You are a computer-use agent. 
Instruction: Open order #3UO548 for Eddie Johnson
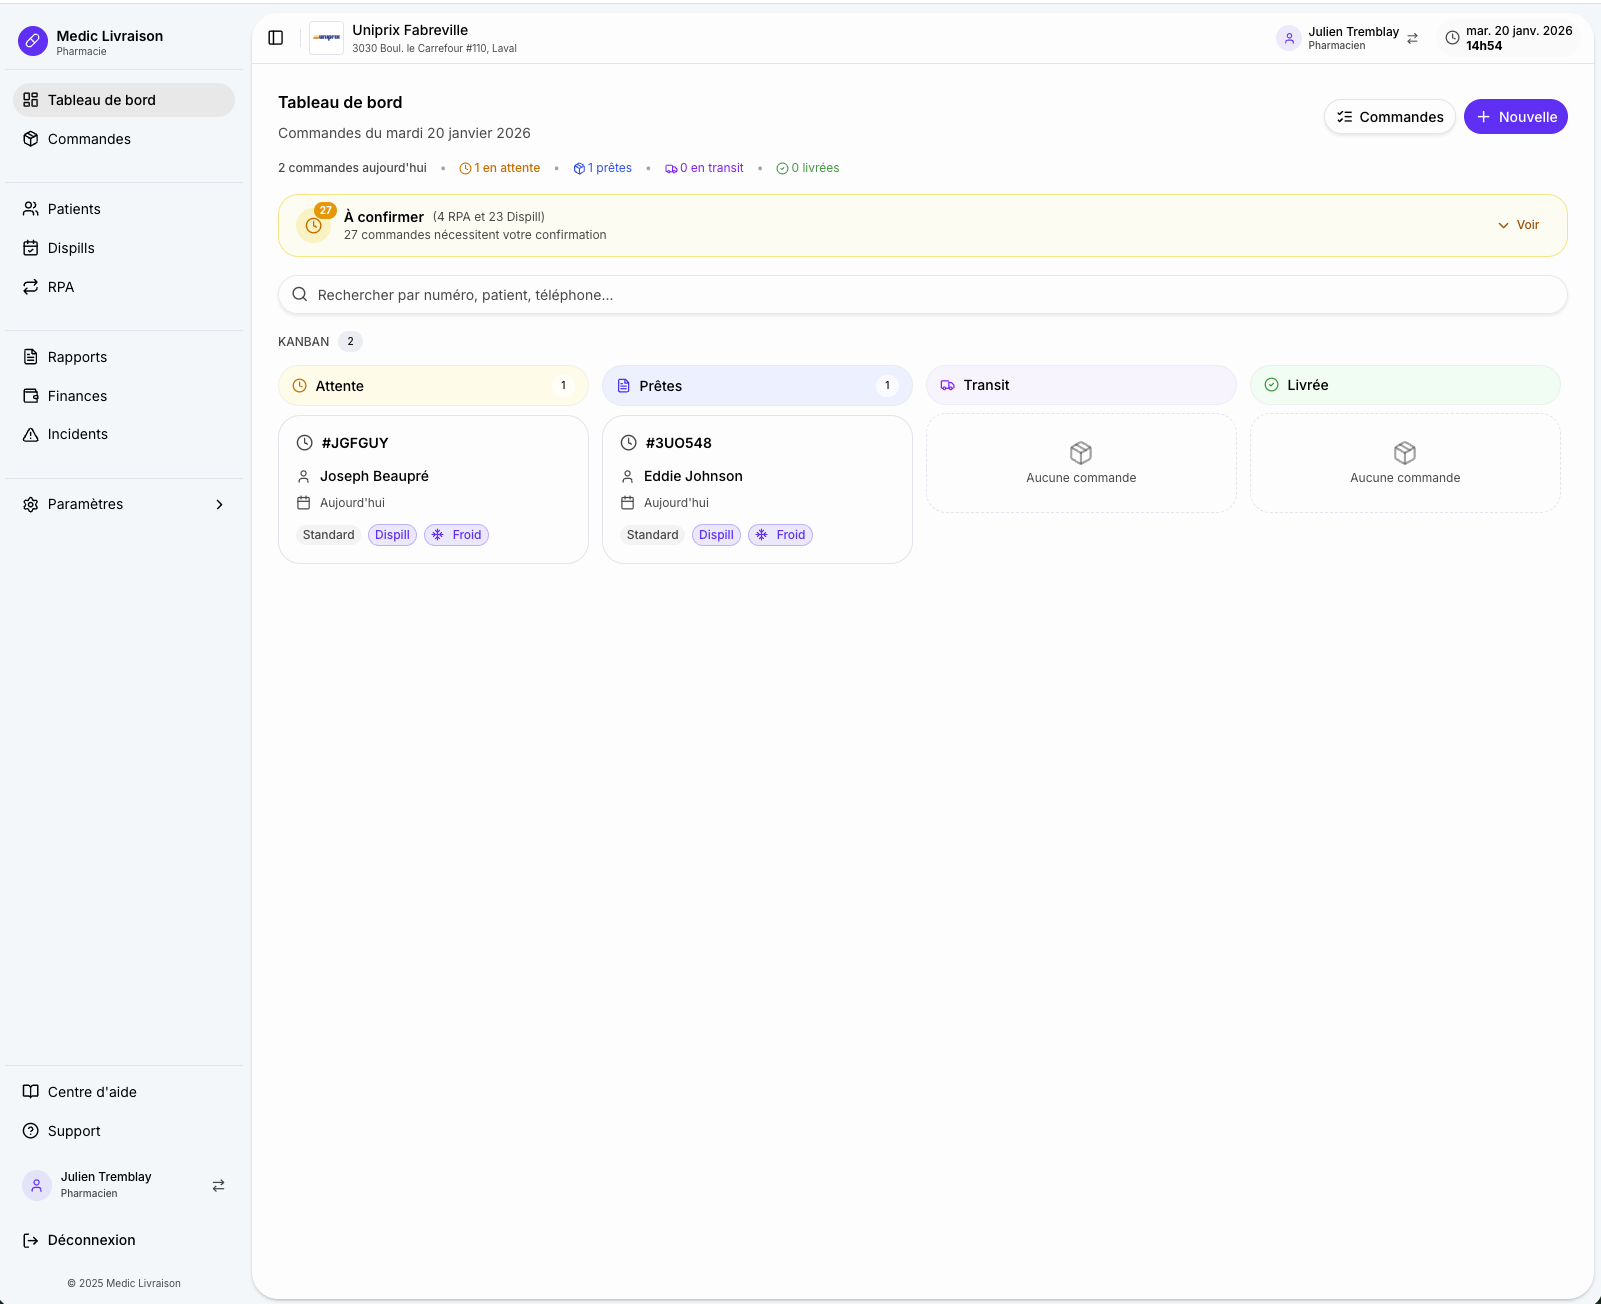757,489
